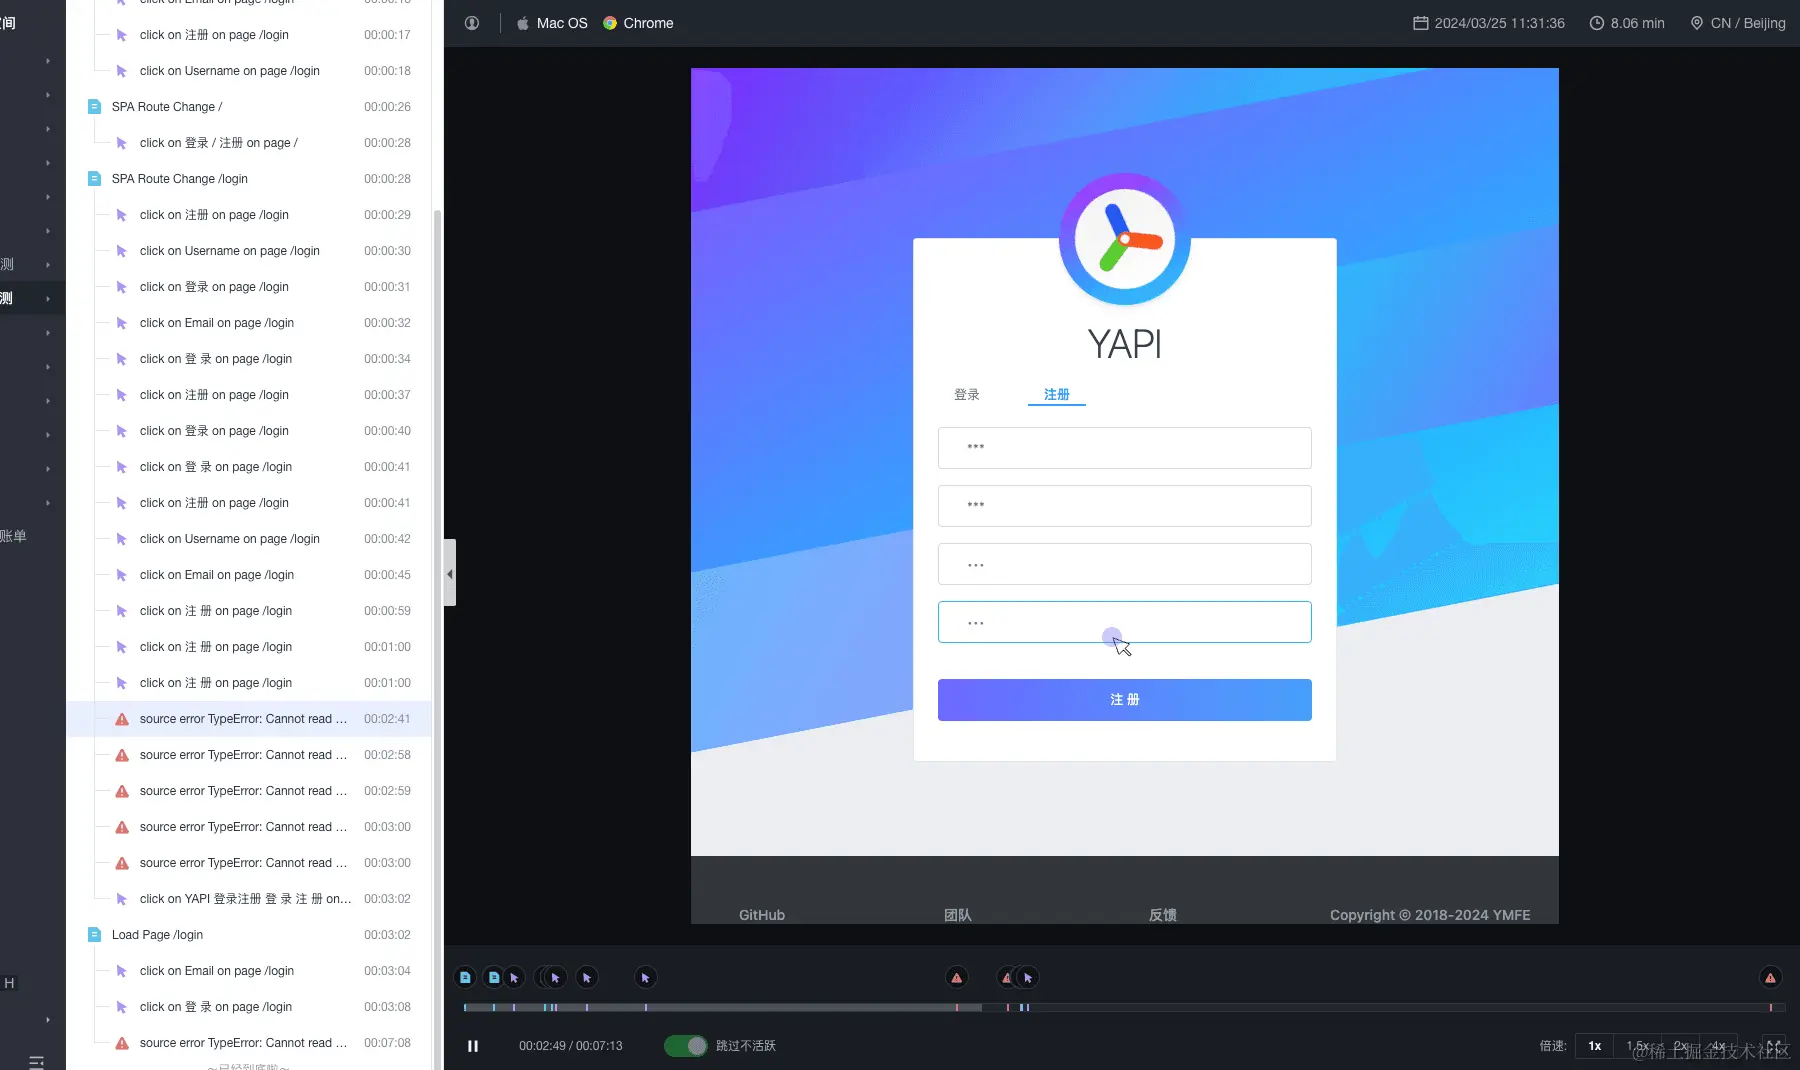1800x1070 pixels.
Task: Click the isolated cursor marker near 00:01:00
Action: [x=645, y=977]
